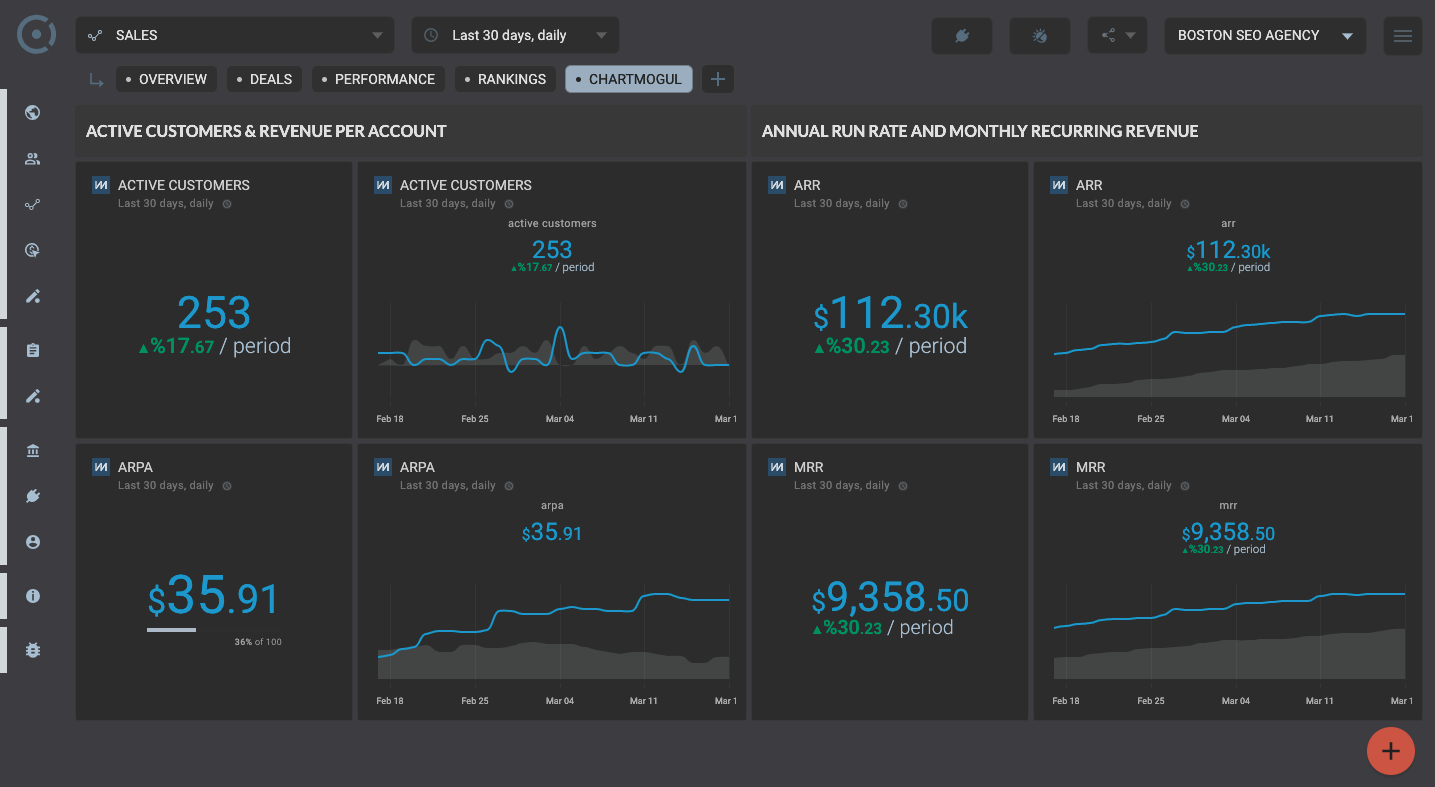
Task: Open the BOSTON SEO AGENCY client dropdown
Action: [x=1265, y=35]
